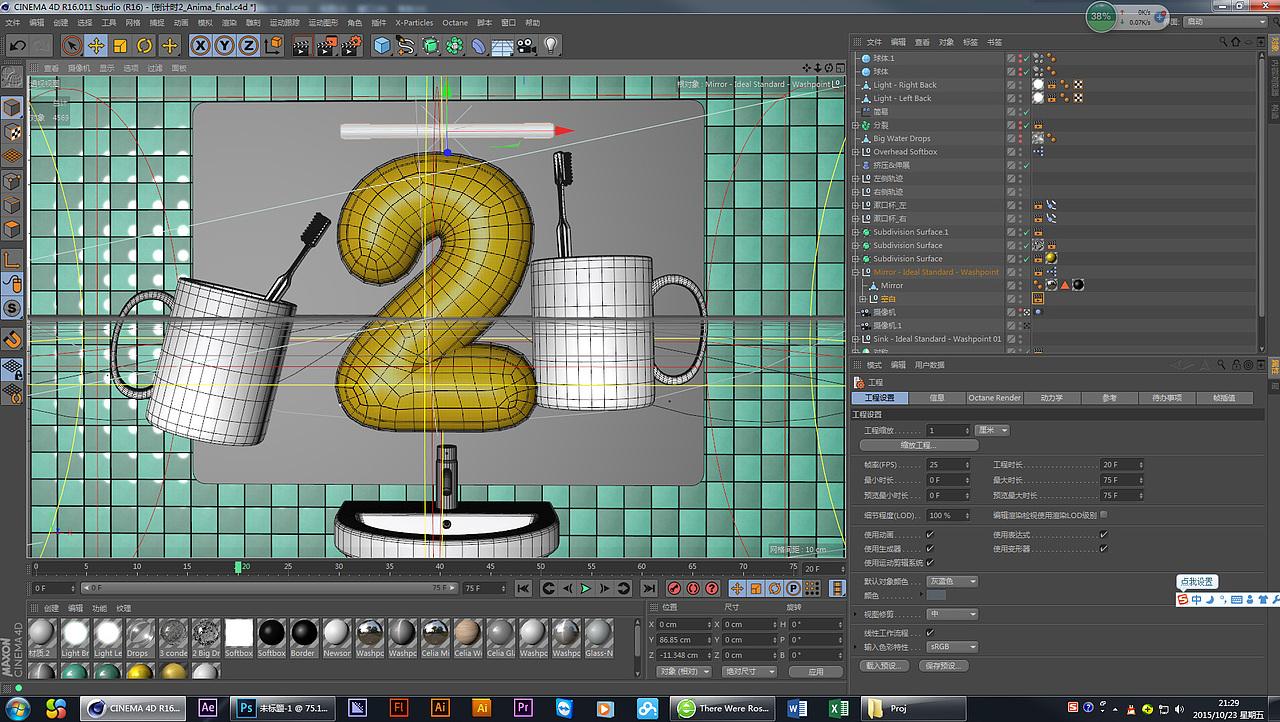Image resolution: width=1280 pixels, height=722 pixels.
Task: Open the 对象(相对) coordinate mode dropdown
Action: point(684,672)
